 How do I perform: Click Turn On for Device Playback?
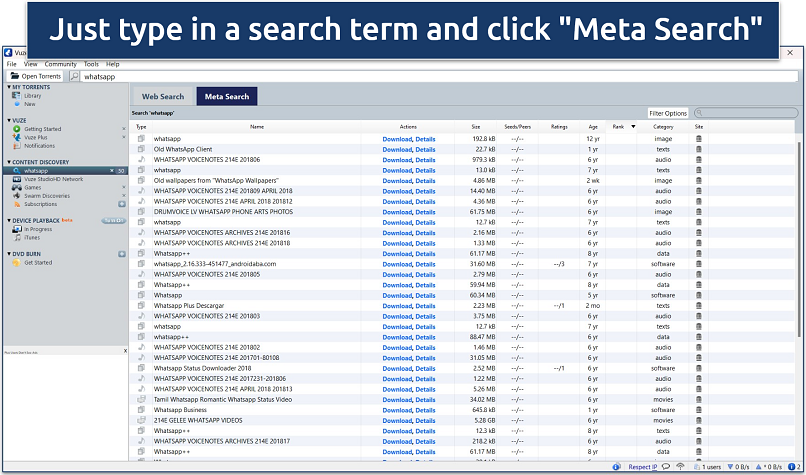point(113,221)
